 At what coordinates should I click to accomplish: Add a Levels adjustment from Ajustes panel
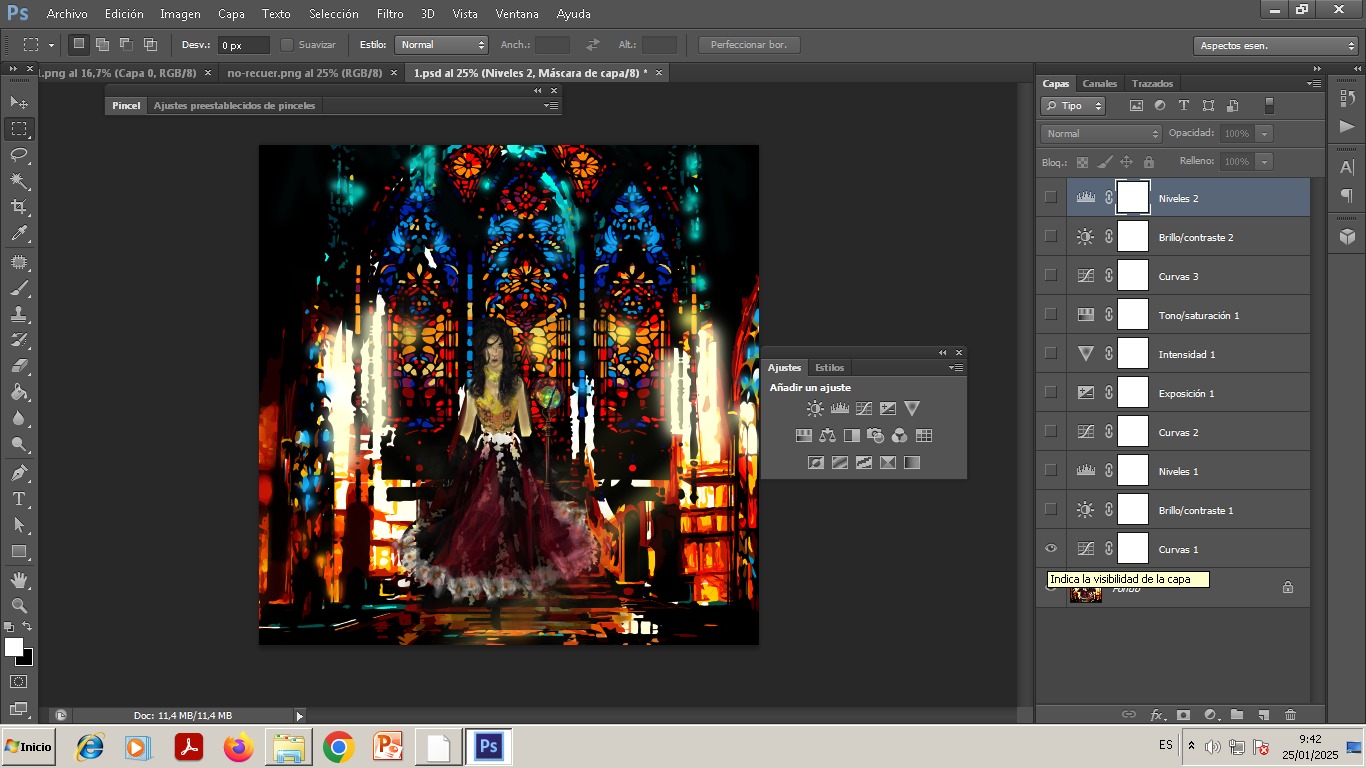point(840,408)
